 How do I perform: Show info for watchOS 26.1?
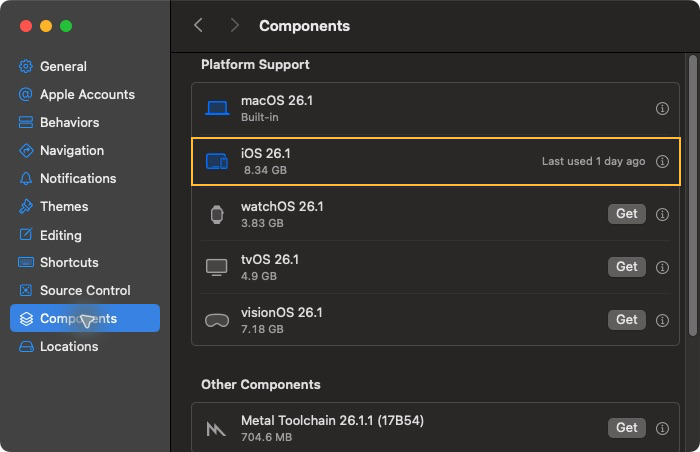coord(662,214)
